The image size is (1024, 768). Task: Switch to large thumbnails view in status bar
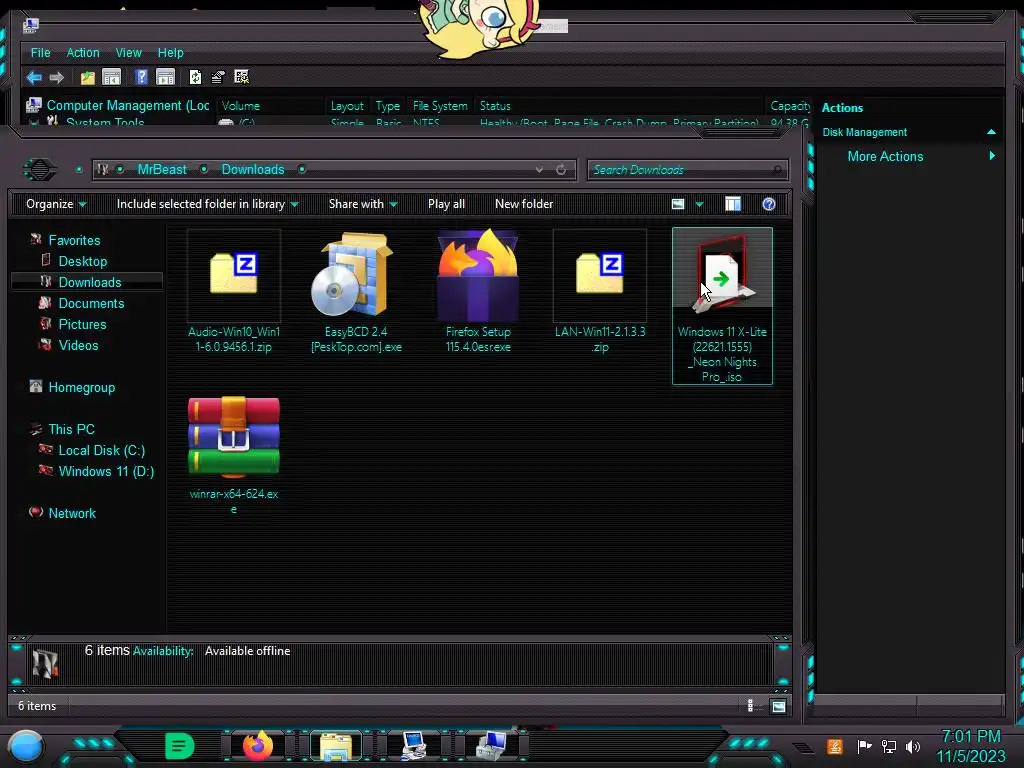[778, 706]
